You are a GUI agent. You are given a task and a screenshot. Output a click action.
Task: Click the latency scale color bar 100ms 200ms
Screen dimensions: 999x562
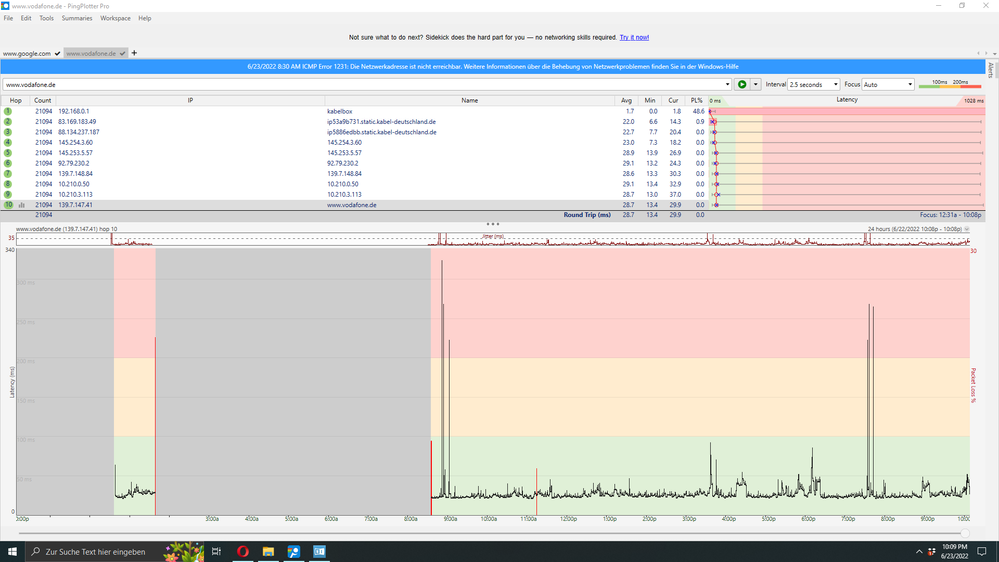[x=949, y=85]
